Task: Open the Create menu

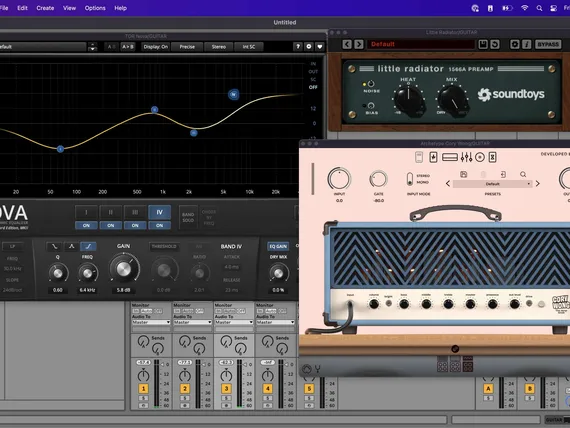Action: tap(45, 8)
